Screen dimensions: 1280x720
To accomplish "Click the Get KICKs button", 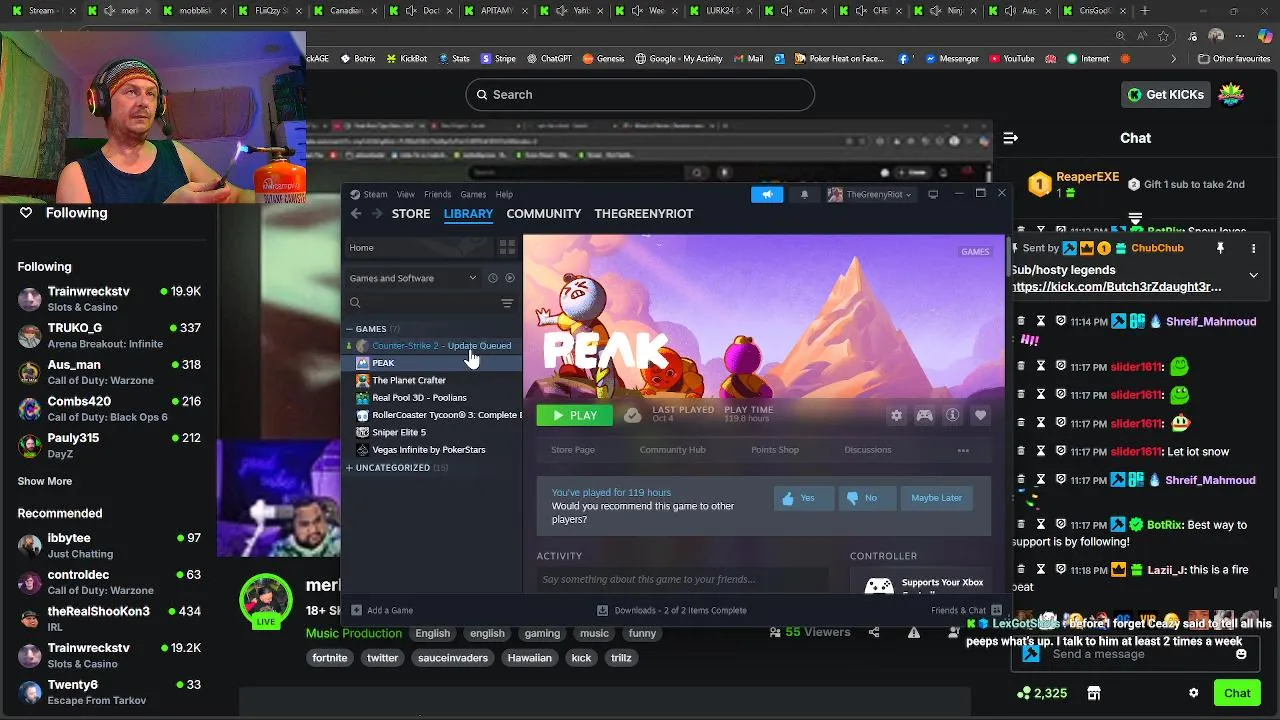I will click(1166, 94).
